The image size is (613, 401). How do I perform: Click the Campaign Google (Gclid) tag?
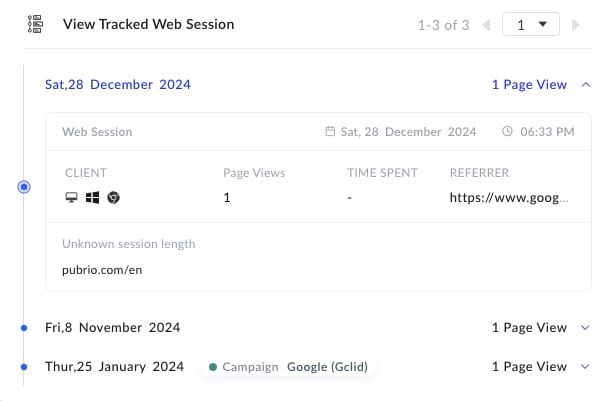(289, 367)
